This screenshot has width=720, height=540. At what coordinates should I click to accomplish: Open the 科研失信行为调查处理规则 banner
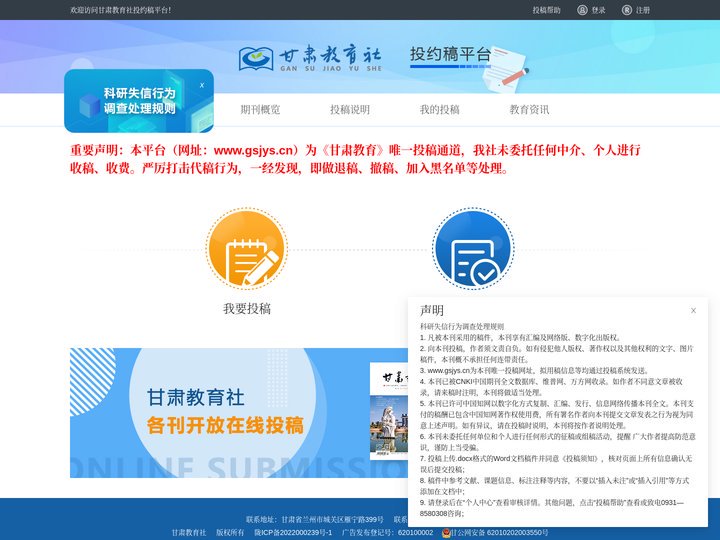(139, 101)
